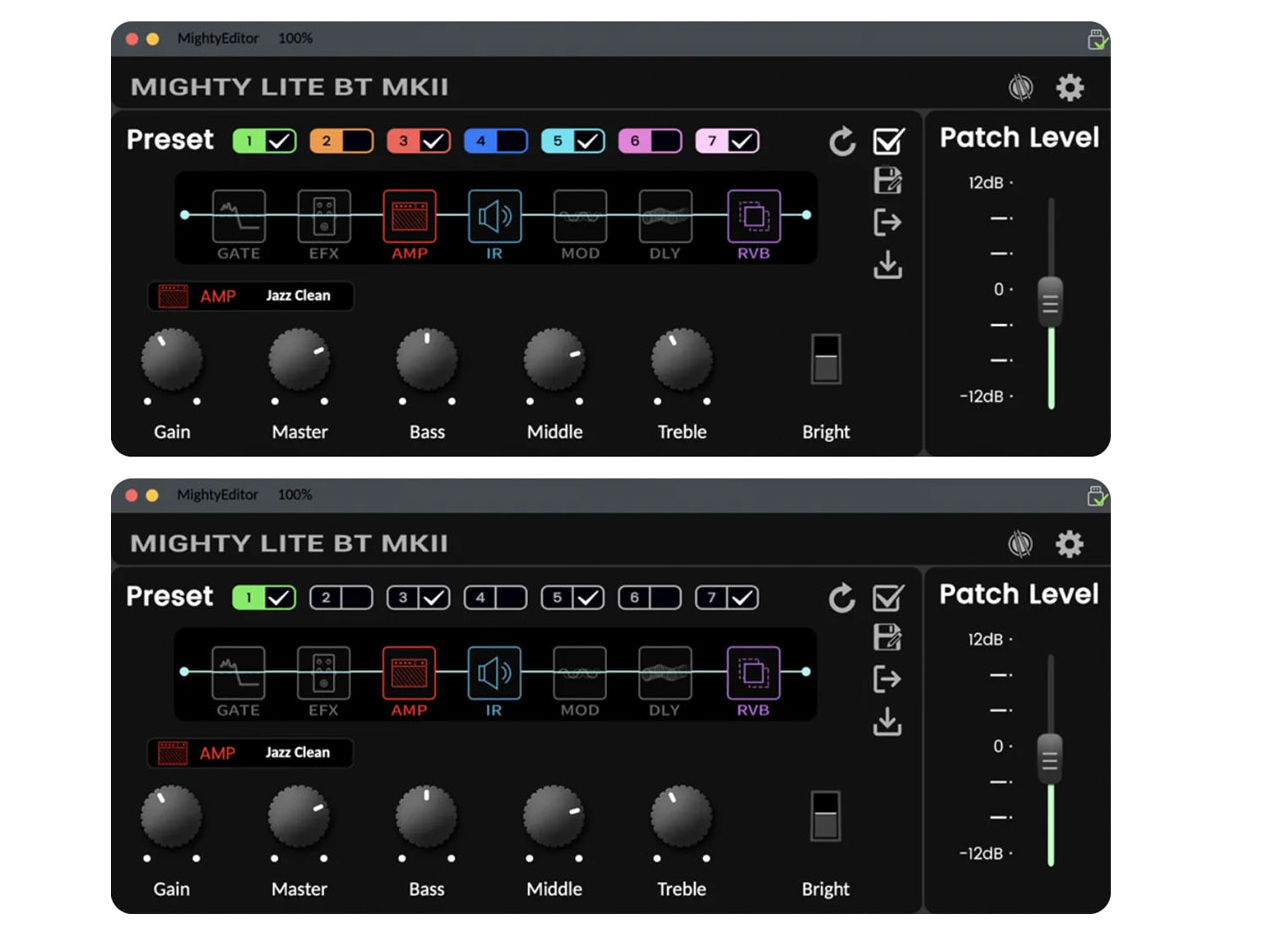1275x930 pixels.
Task: Open the Jazz Clean amp selector in the bottom window
Action: pos(251,753)
